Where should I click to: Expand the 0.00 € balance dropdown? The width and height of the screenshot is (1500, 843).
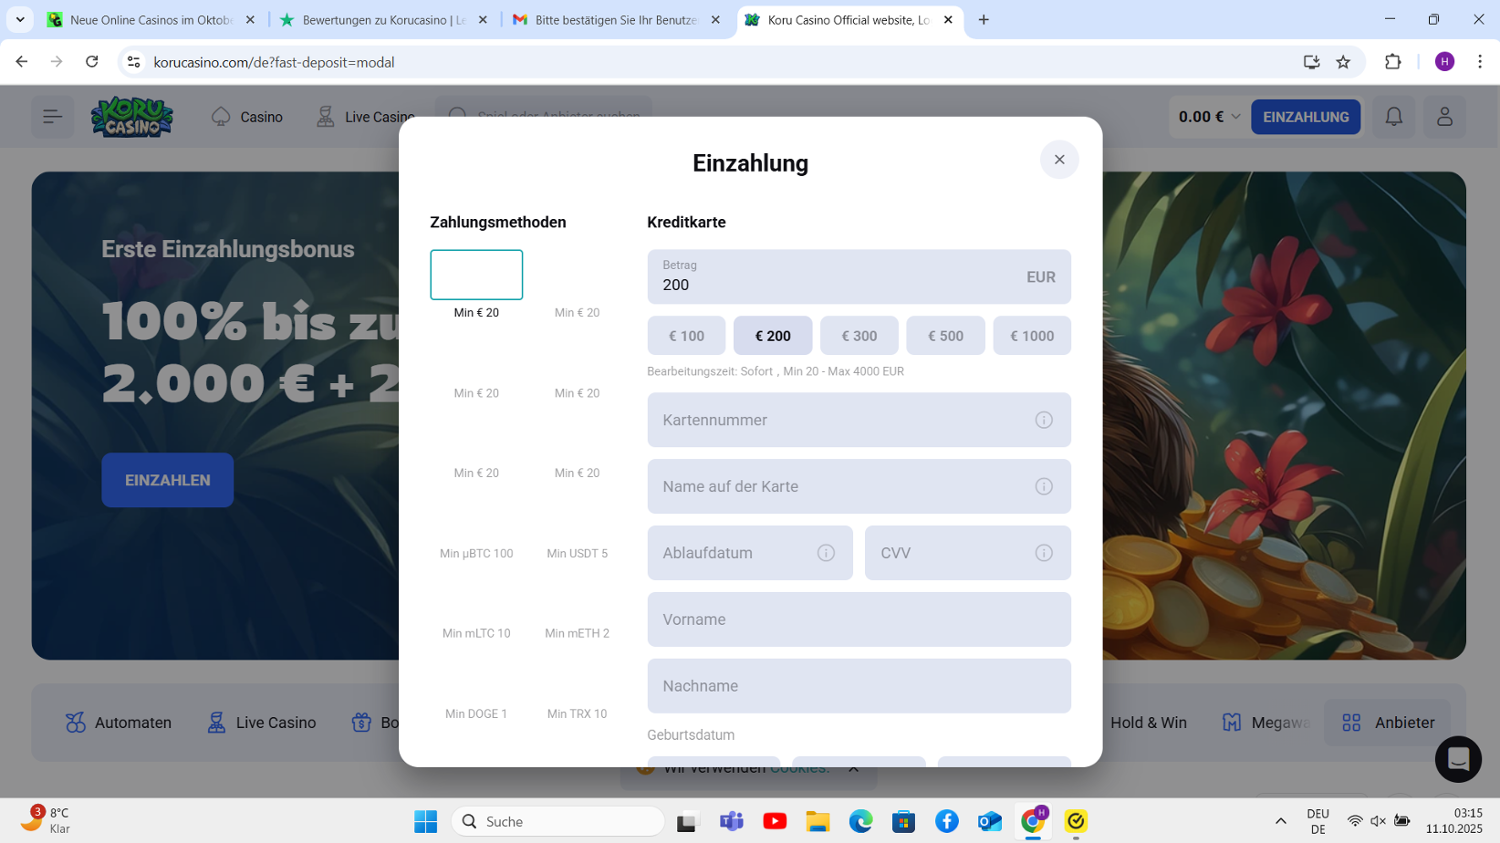[1208, 117]
